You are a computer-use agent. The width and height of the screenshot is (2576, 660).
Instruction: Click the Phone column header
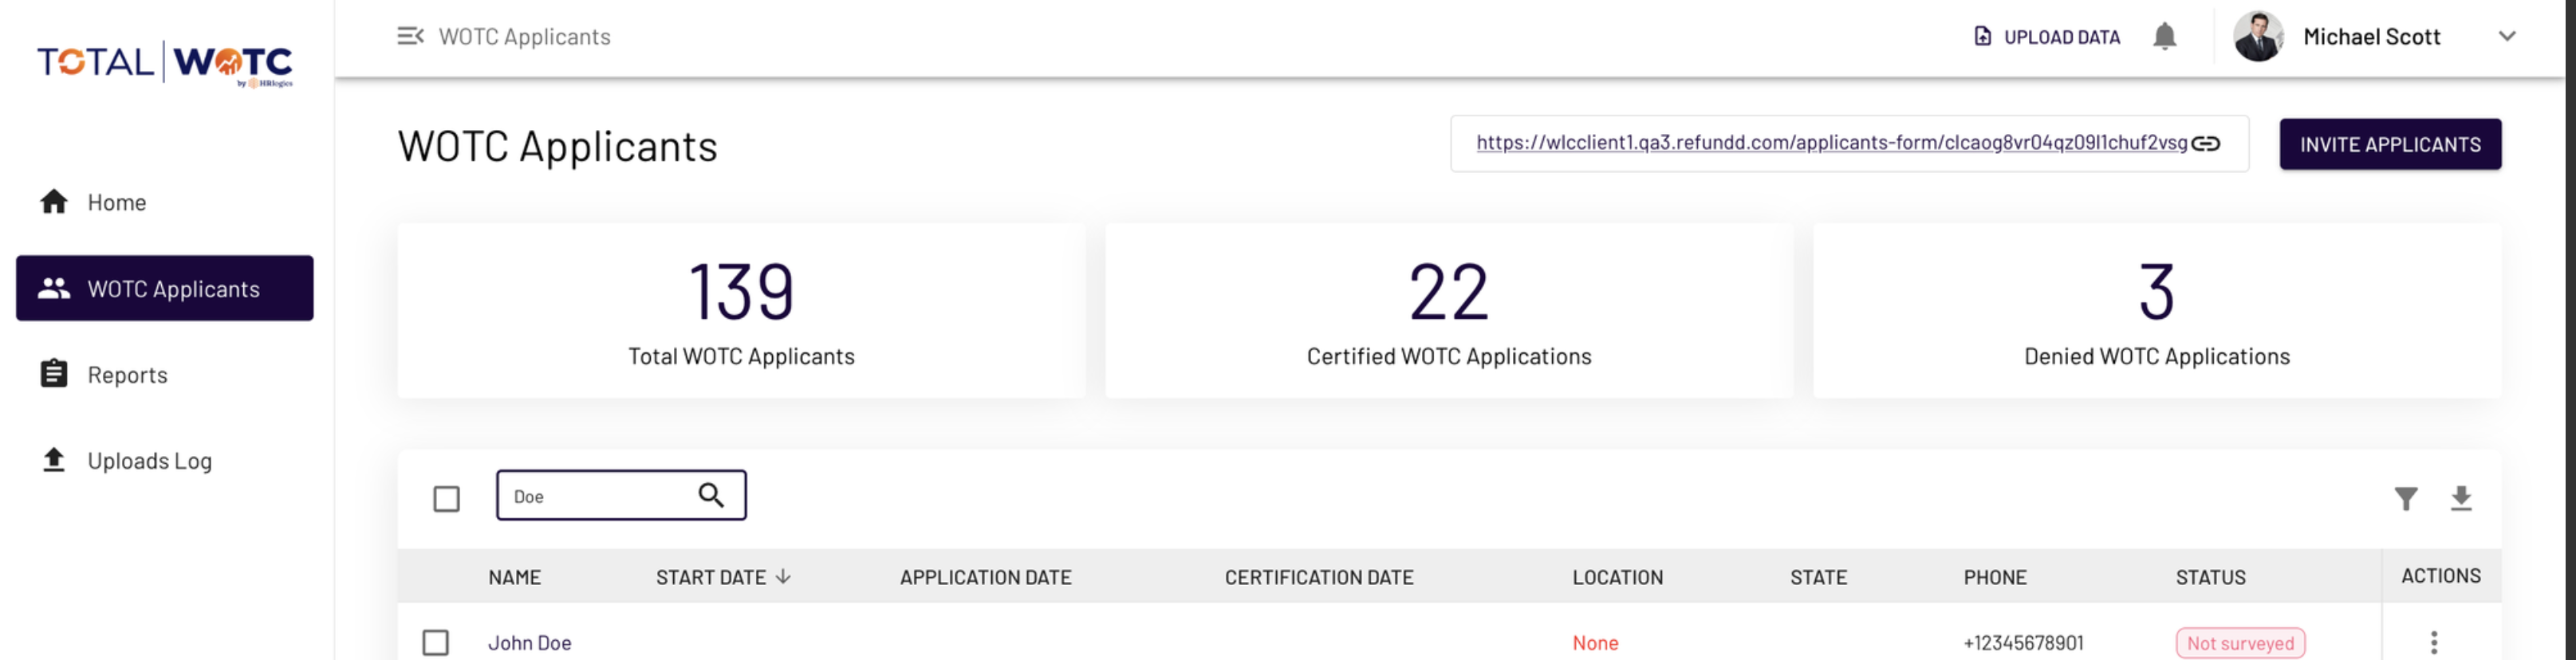pos(1994,577)
